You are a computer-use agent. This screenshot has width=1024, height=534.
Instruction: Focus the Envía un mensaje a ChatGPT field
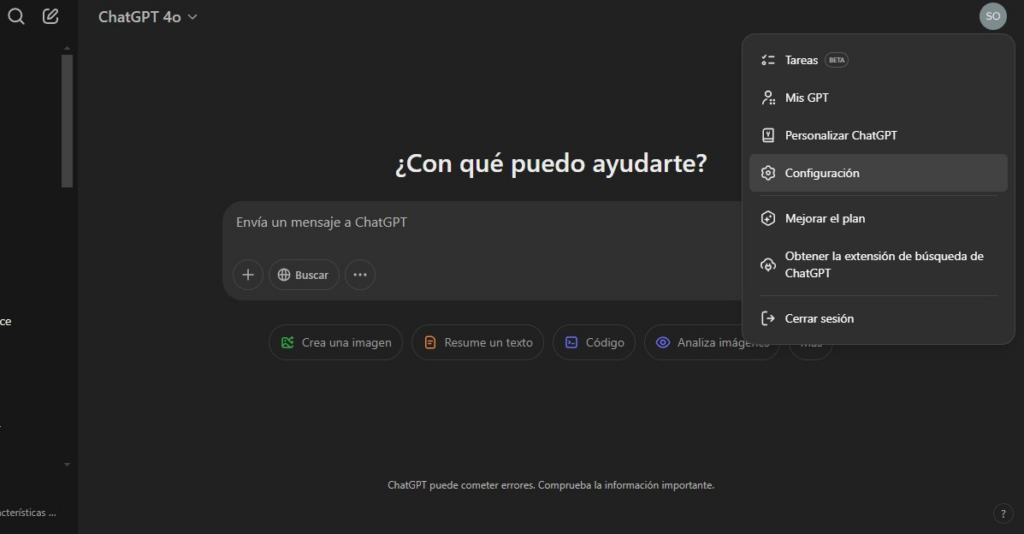[x=483, y=223]
